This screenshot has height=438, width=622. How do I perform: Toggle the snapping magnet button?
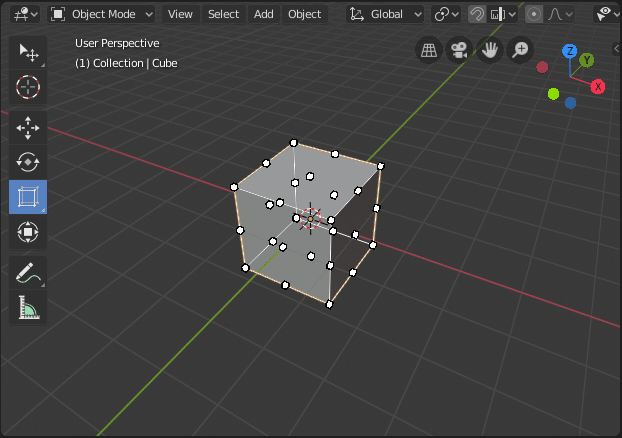(477, 14)
